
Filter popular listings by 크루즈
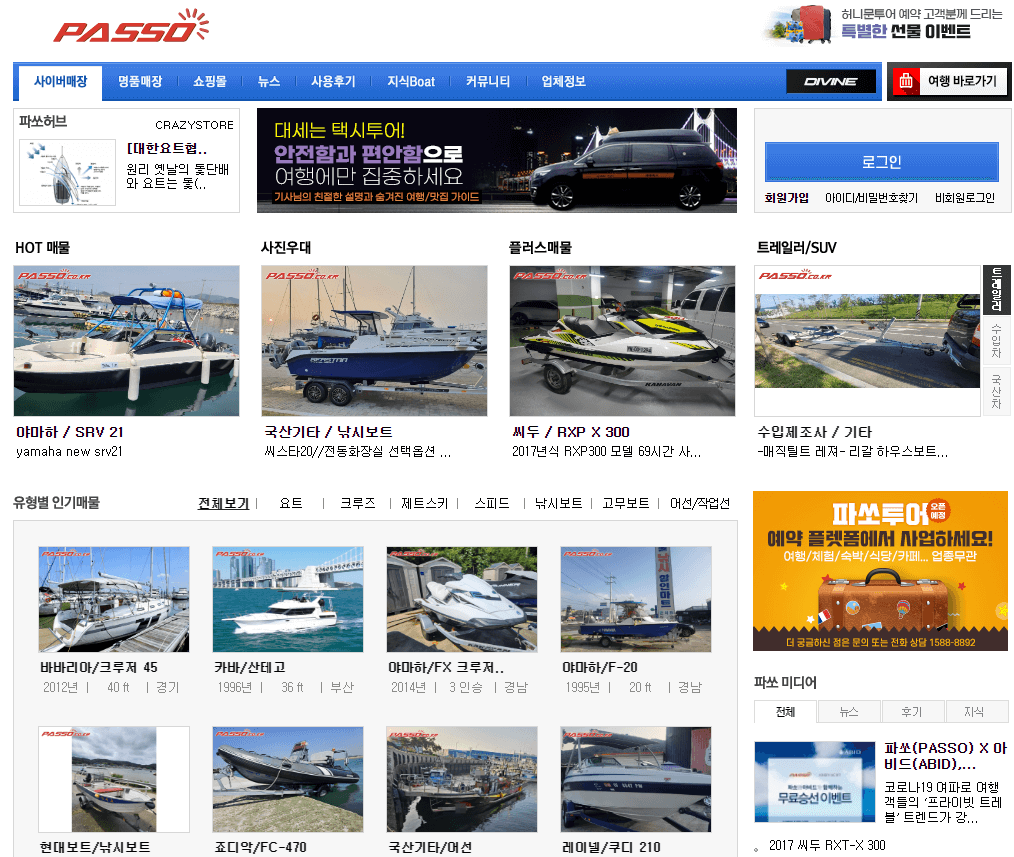(x=358, y=503)
